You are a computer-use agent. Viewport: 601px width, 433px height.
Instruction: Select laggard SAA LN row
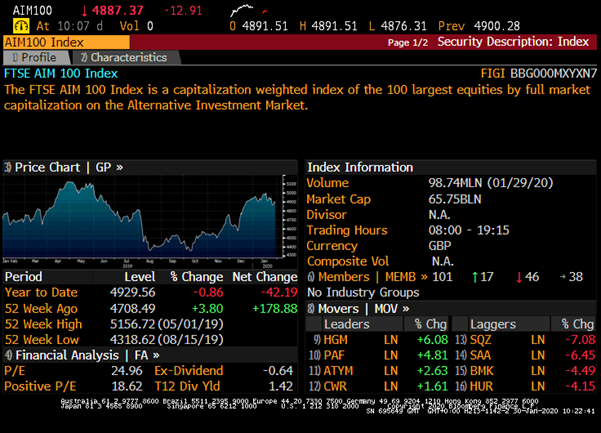pos(525,355)
